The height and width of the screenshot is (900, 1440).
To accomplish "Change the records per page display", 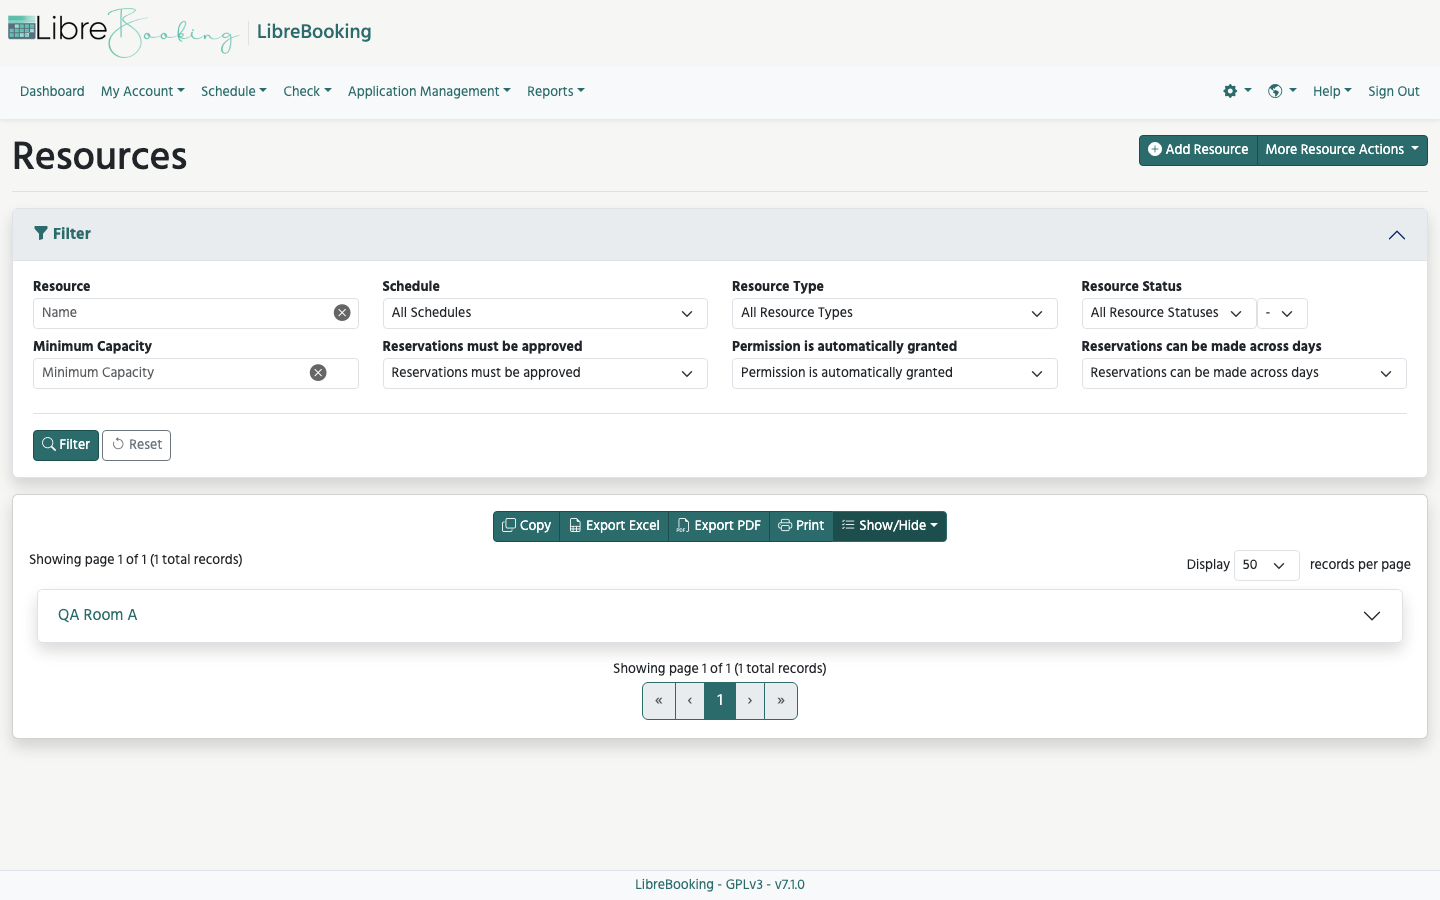I will [1267, 565].
